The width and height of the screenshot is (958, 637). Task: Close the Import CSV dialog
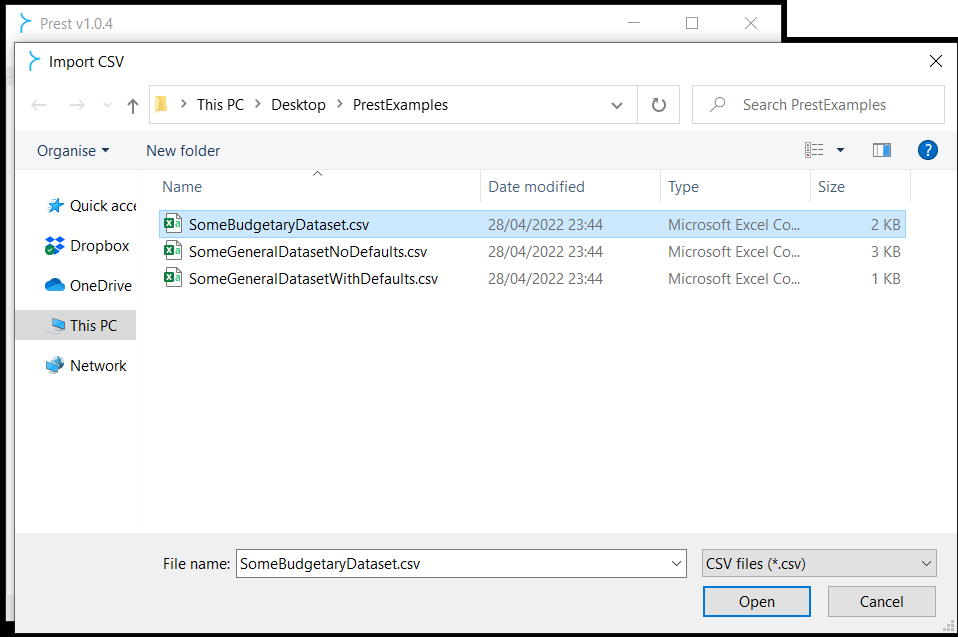(935, 61)
